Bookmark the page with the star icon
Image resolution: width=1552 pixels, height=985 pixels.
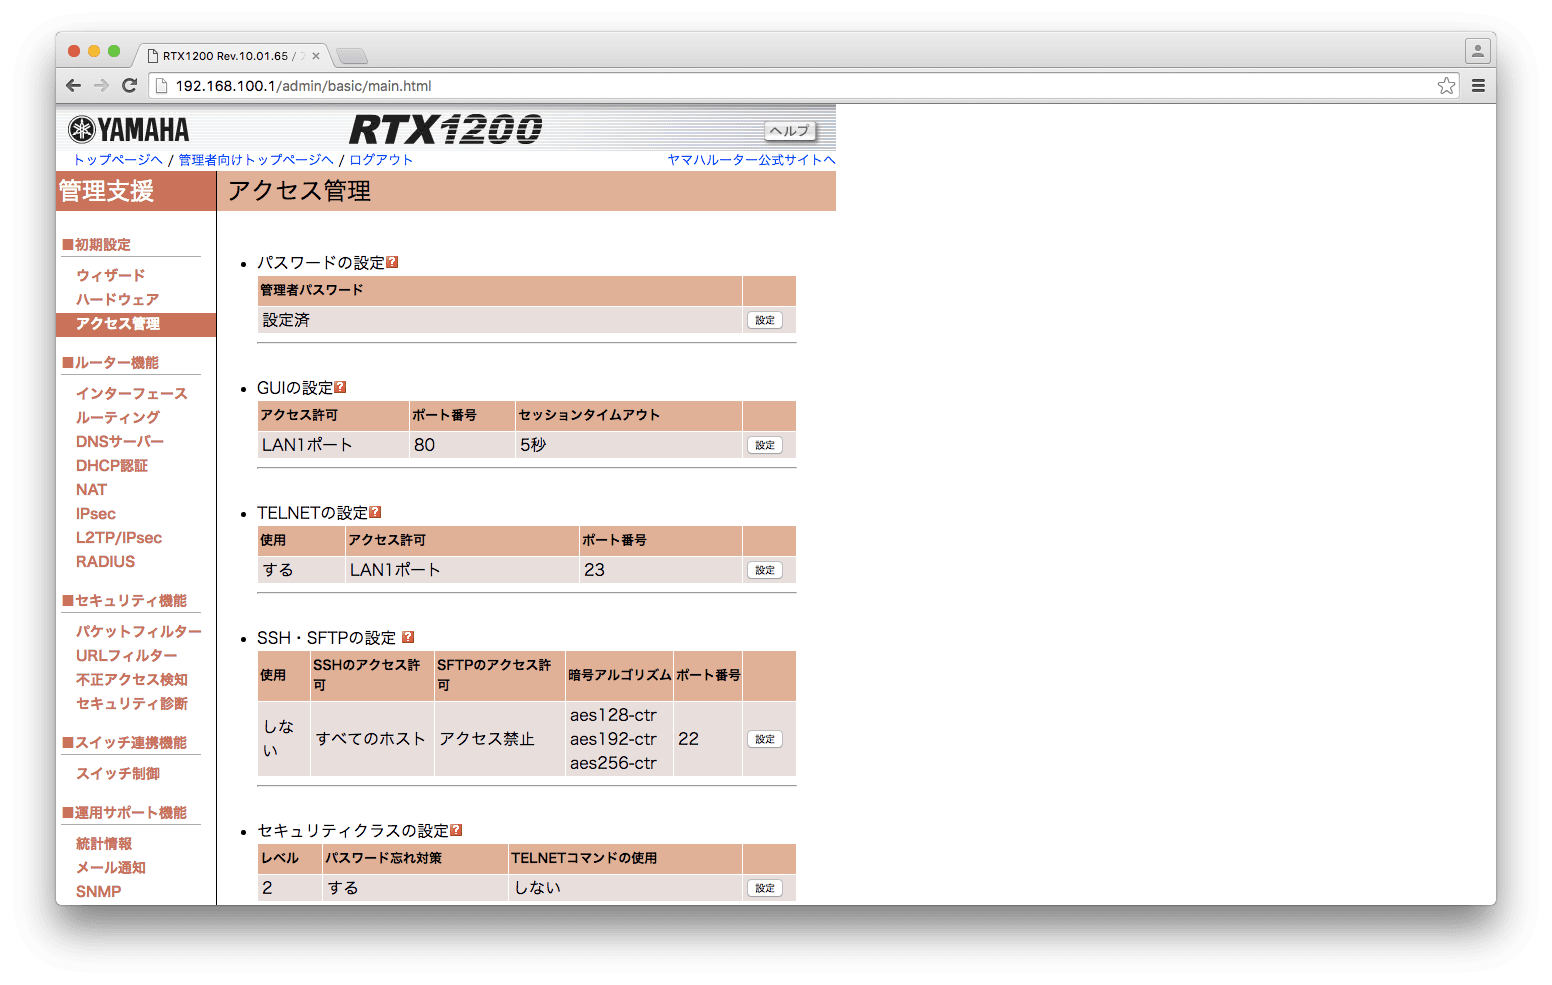tap(1446, 86)
